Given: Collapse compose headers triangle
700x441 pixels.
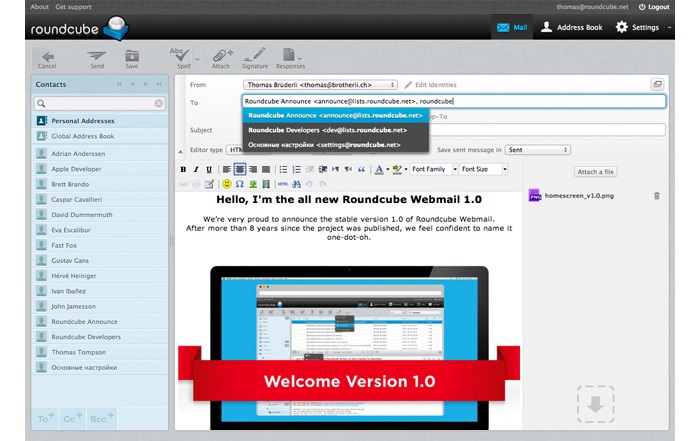Looking at the screenshot, I should (x=180, y=152).
